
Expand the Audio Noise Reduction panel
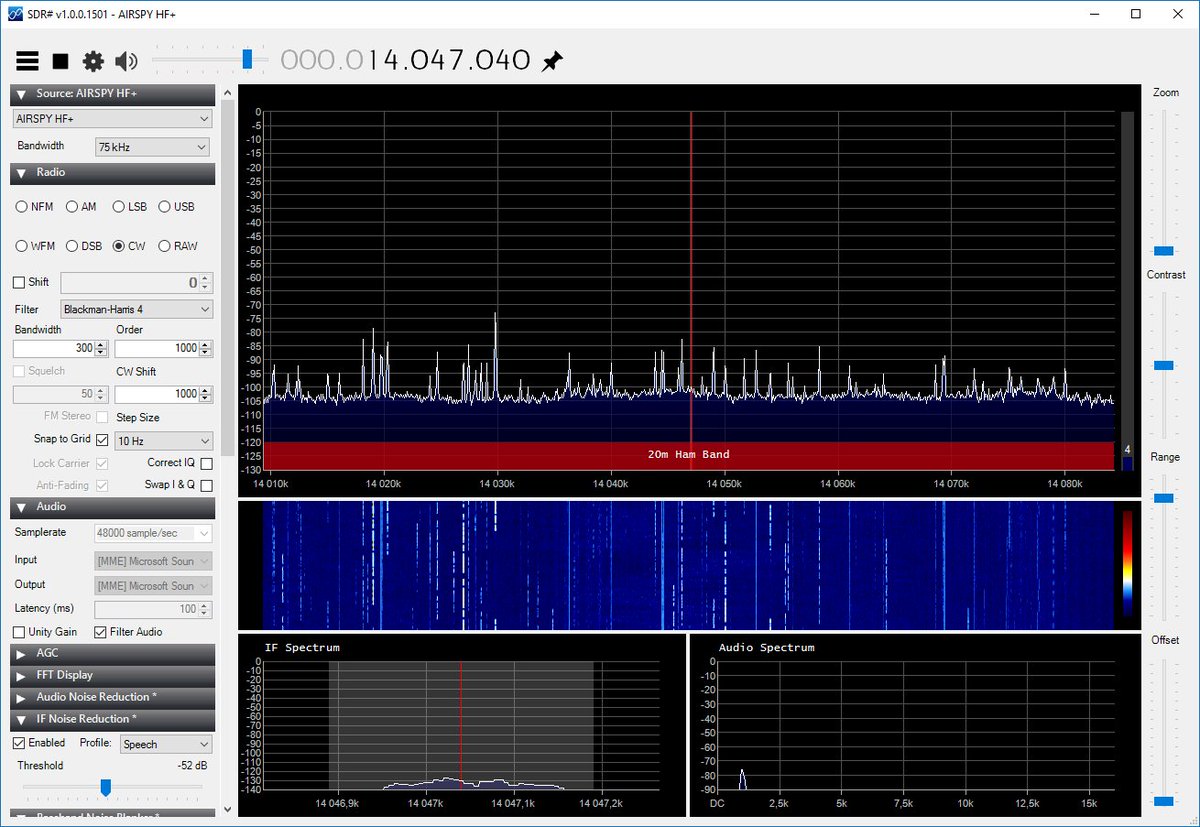[x=113, y=697]
